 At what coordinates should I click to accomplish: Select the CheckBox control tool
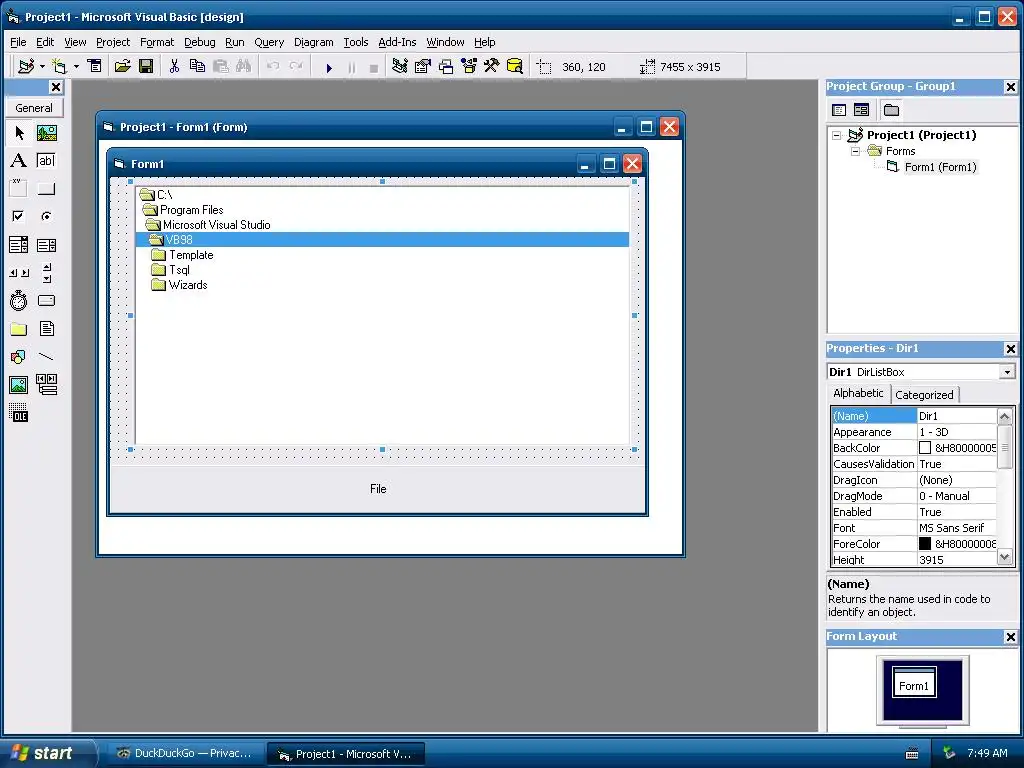(19, 216)
